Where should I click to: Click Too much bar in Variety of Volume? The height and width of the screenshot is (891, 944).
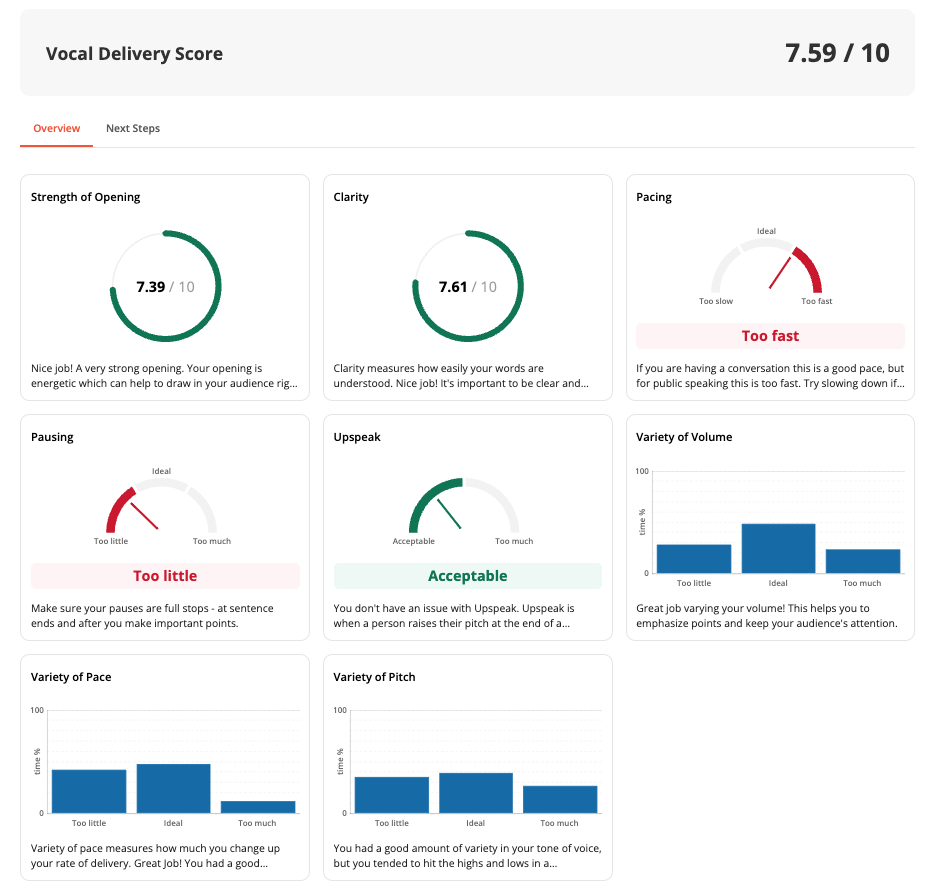(862, 561)
